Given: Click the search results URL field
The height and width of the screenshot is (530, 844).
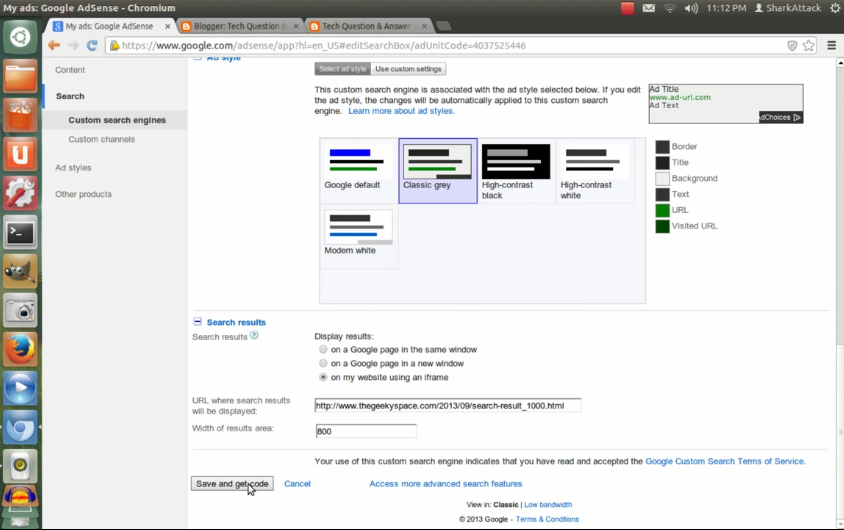Looking at the screenshot, I should (448, 406).
